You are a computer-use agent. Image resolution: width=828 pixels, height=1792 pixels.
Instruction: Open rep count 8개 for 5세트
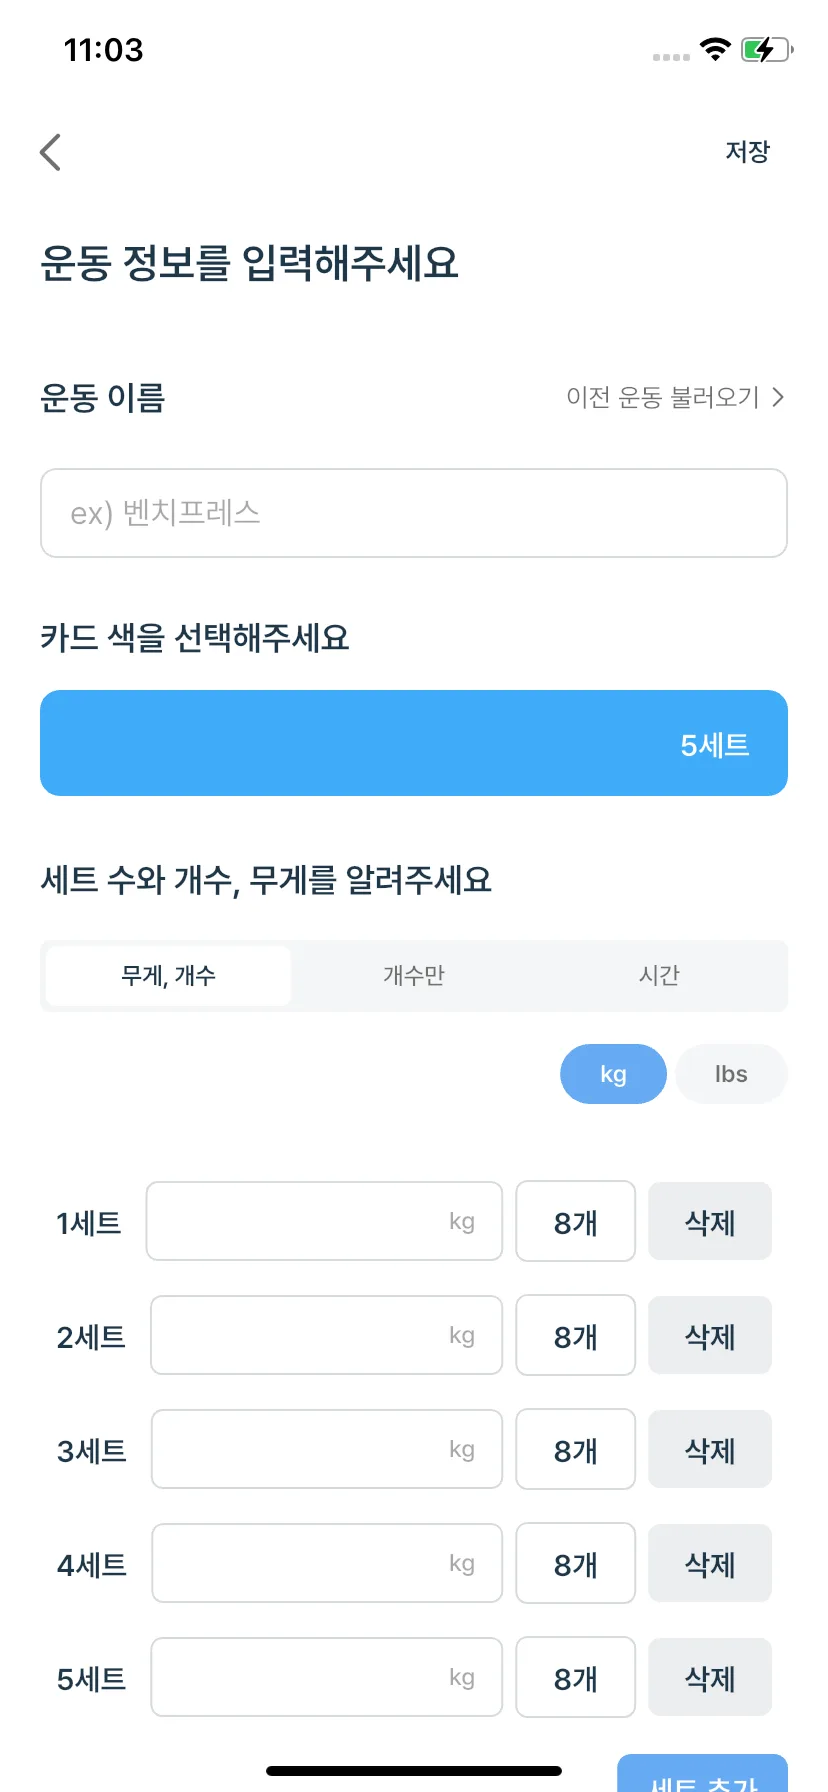tap(576, 1677)
